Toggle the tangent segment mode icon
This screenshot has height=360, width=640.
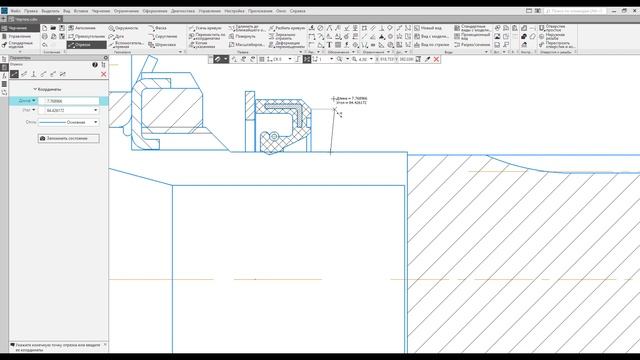click(43, 74)
